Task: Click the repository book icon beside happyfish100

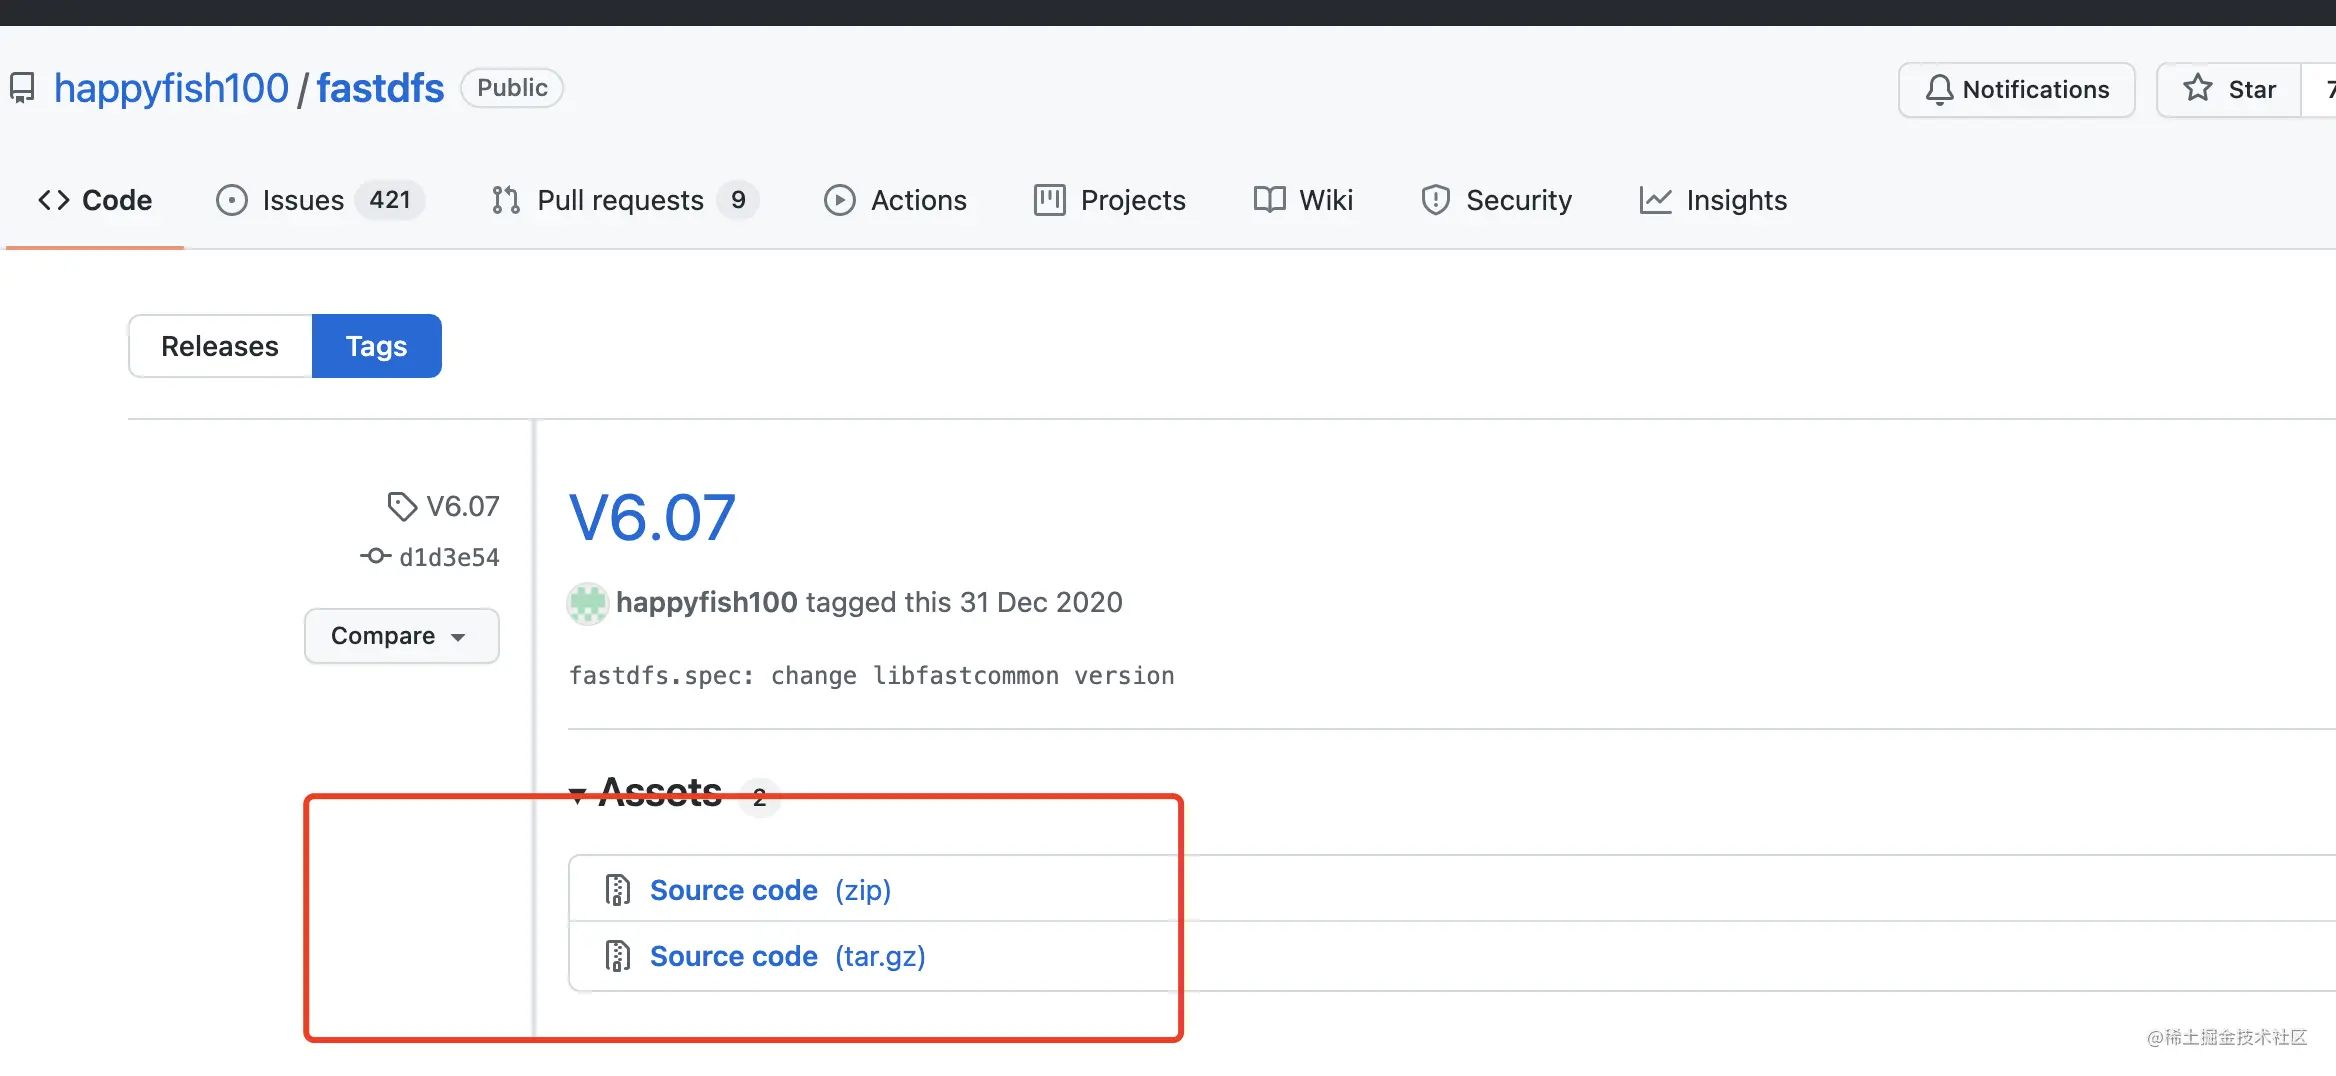Action: [22, 88]
